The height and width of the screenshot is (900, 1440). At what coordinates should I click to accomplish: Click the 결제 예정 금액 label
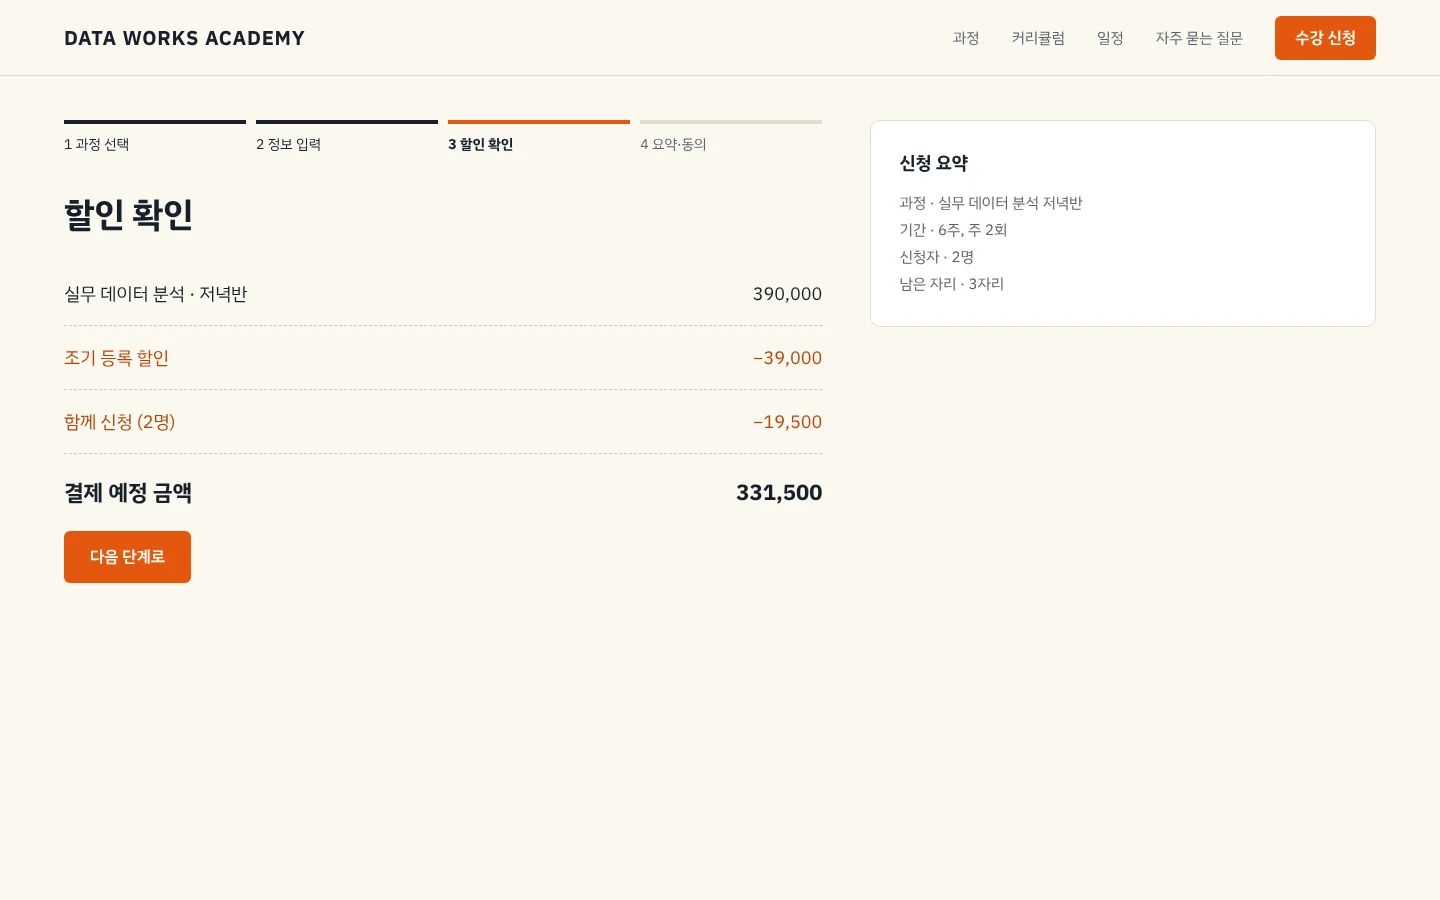(128, 493)
